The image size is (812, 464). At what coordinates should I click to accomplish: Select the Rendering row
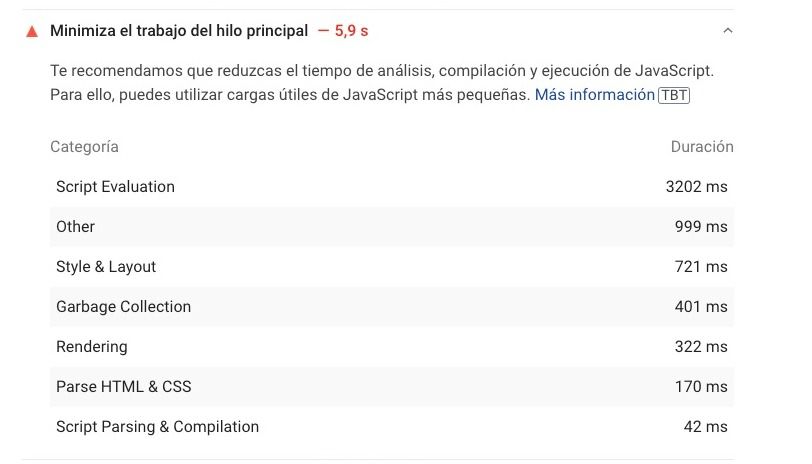392,346
